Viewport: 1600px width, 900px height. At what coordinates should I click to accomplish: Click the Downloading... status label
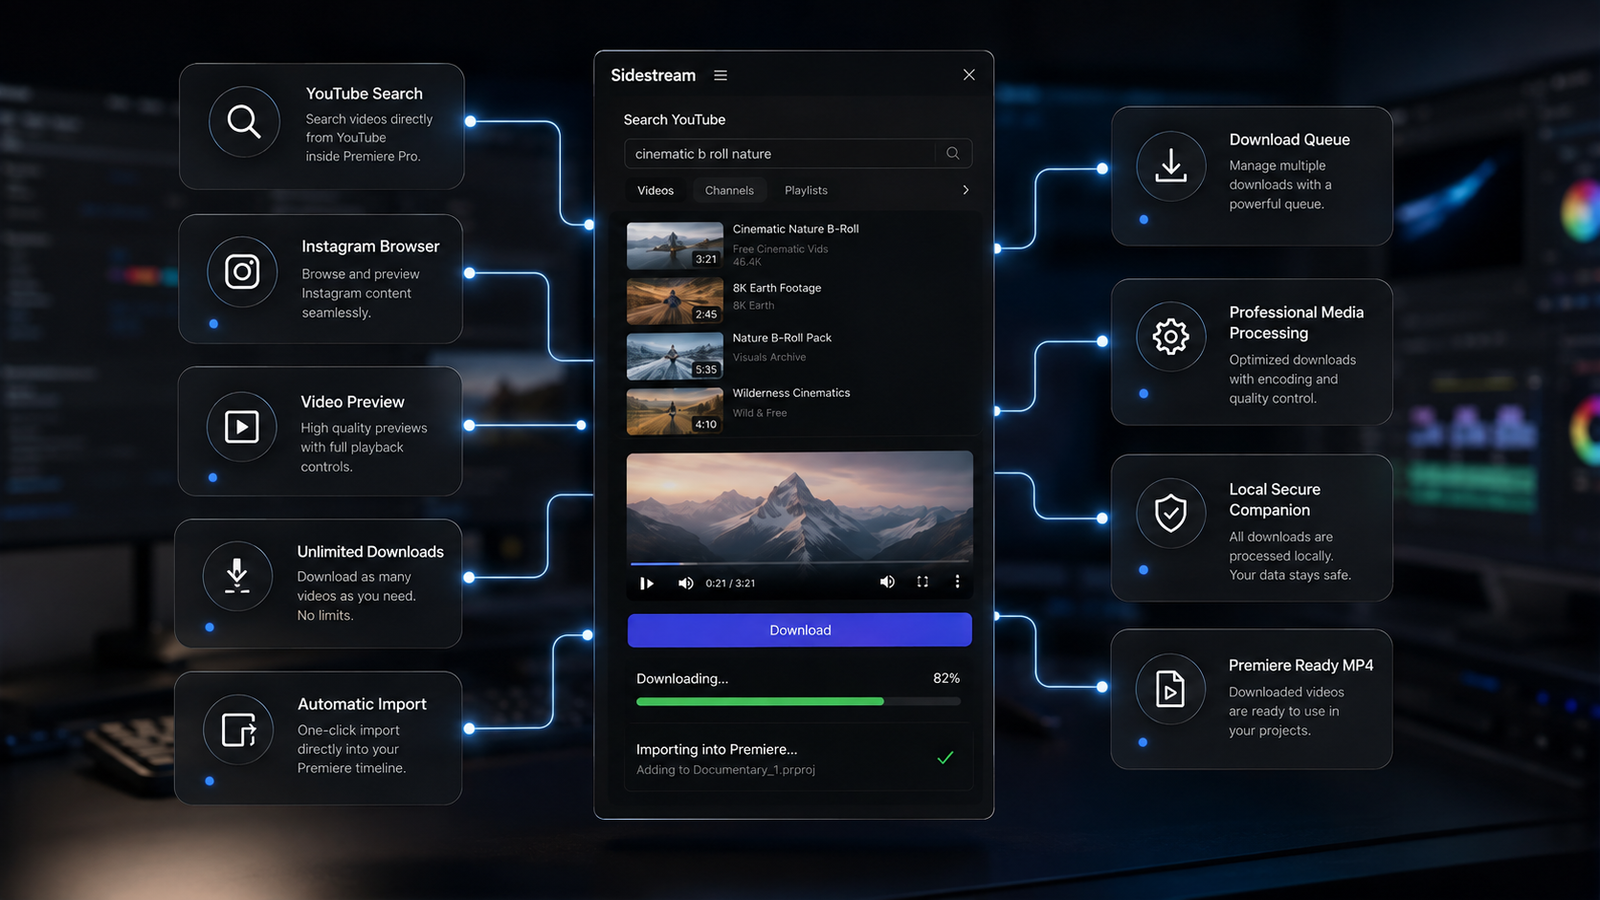click(682, 679)
